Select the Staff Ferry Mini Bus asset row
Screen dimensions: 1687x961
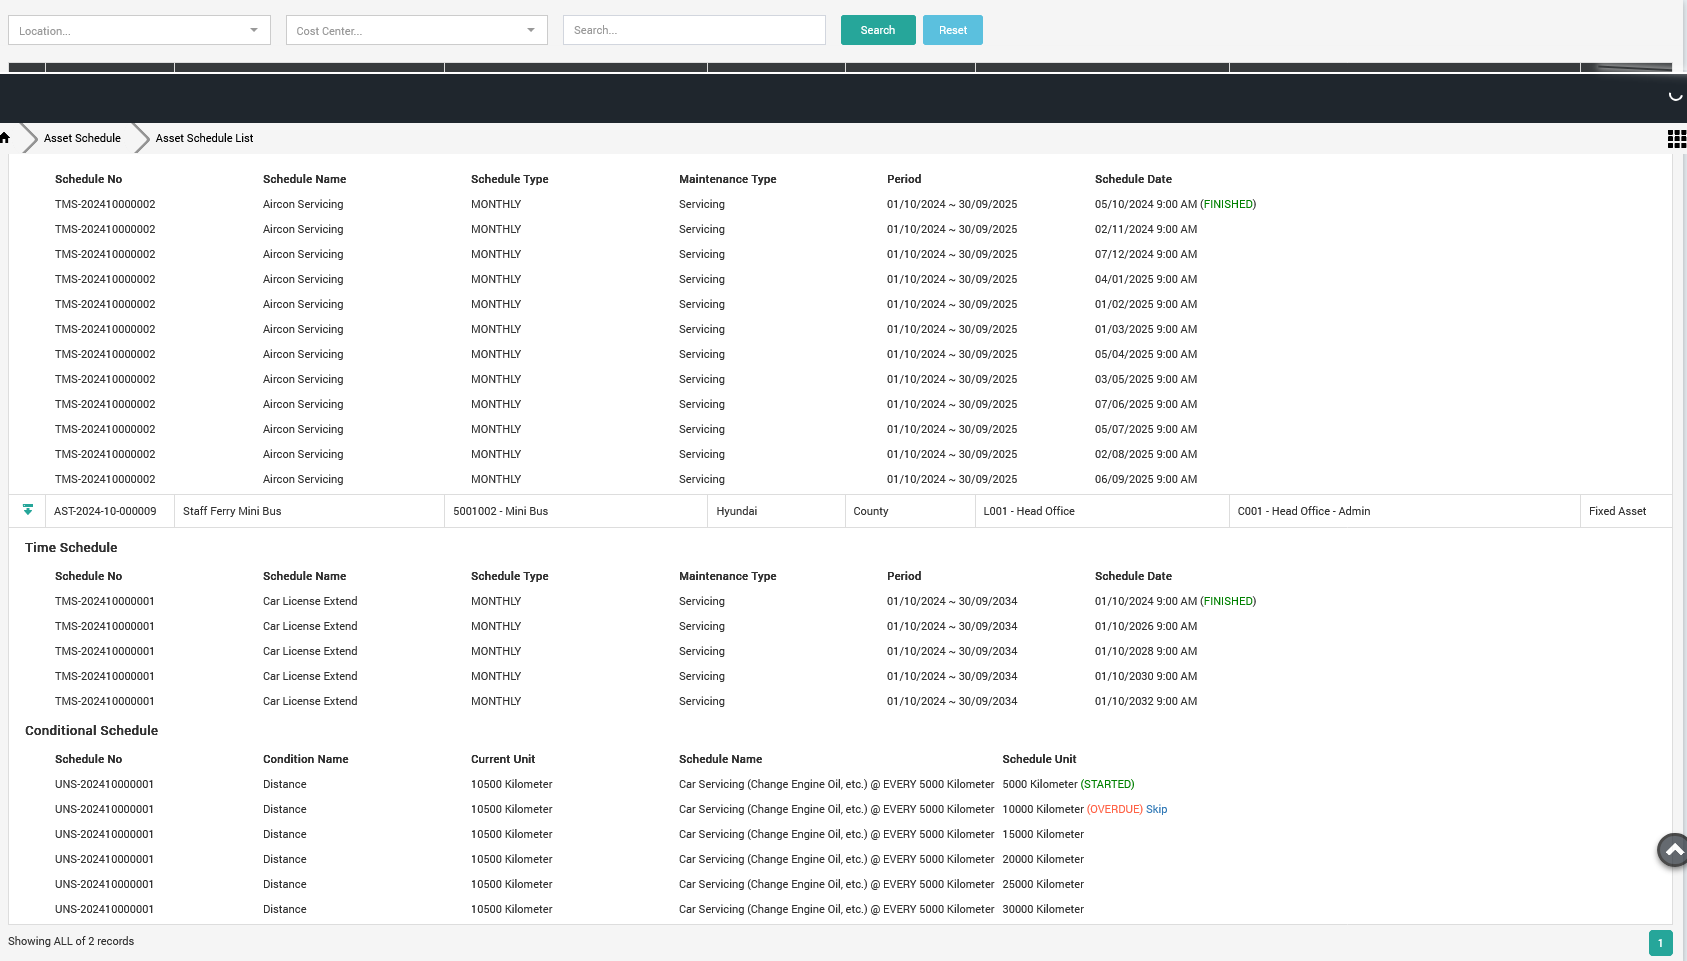231,510
